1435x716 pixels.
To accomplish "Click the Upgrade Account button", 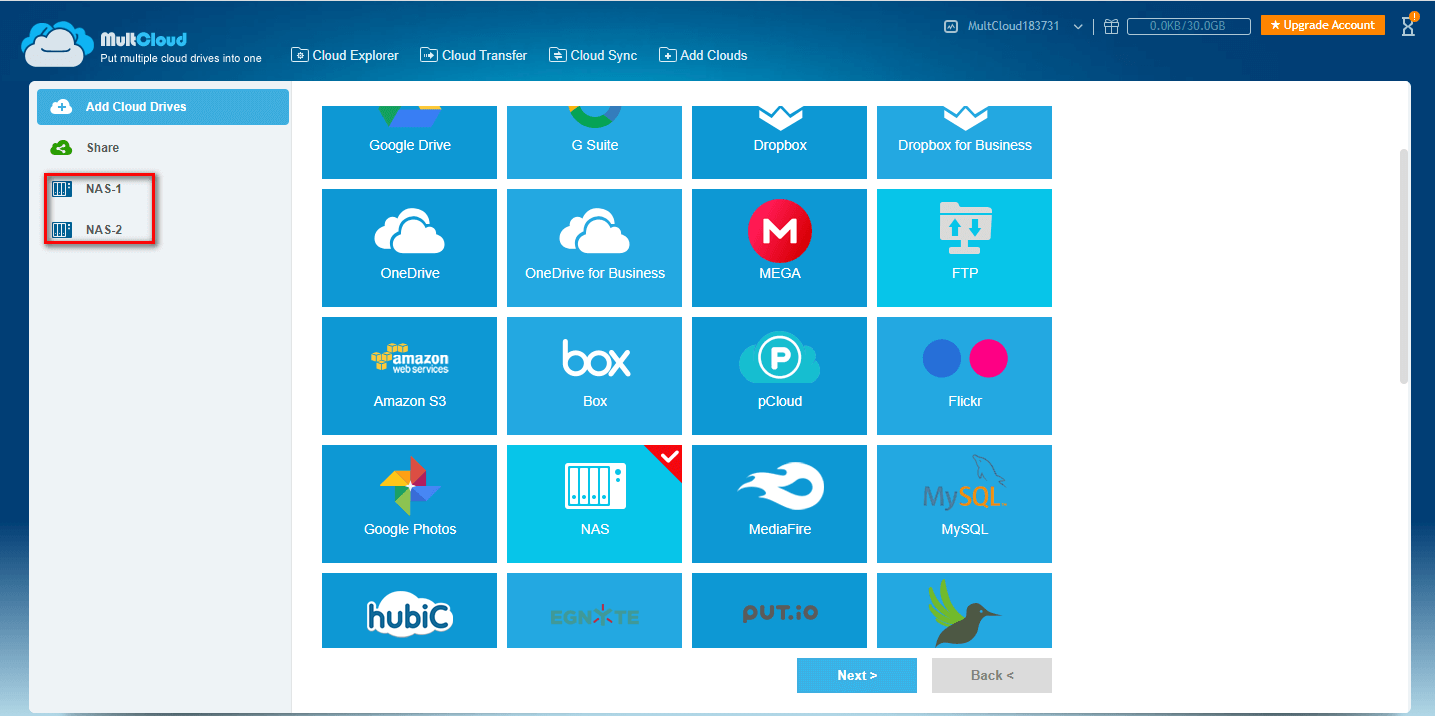I will tap(1323, 25).
